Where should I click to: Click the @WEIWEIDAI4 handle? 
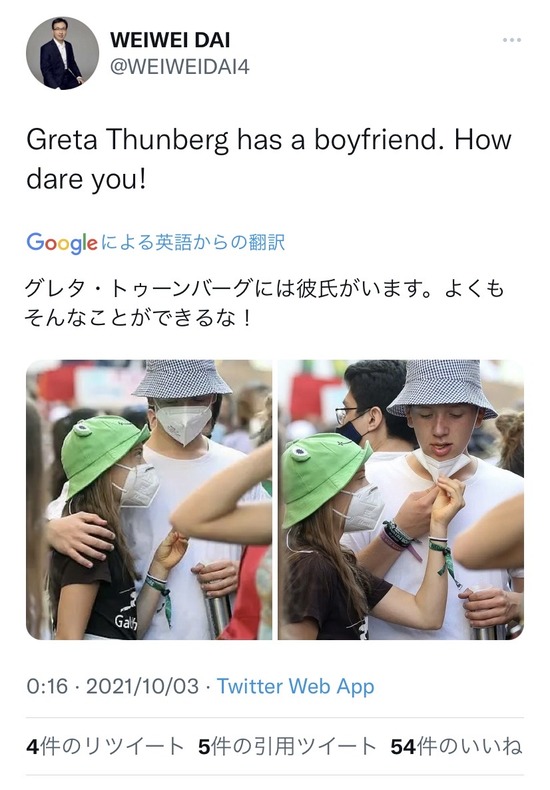(x=180, y=67)
